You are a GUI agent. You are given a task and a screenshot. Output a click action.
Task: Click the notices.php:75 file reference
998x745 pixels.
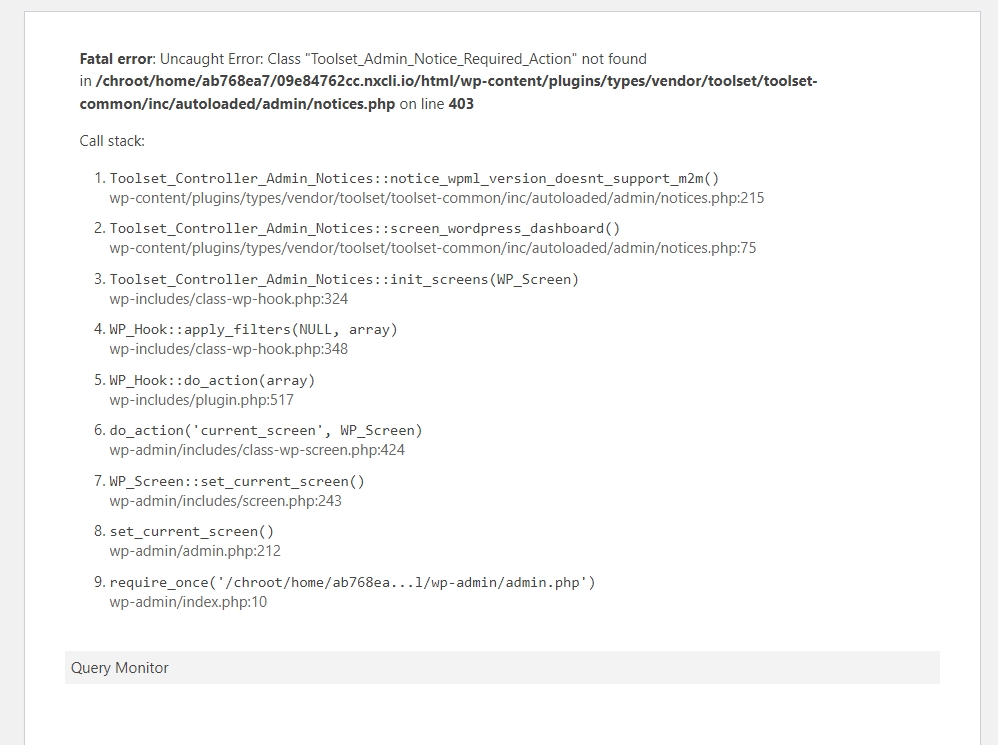coord(433,248)
